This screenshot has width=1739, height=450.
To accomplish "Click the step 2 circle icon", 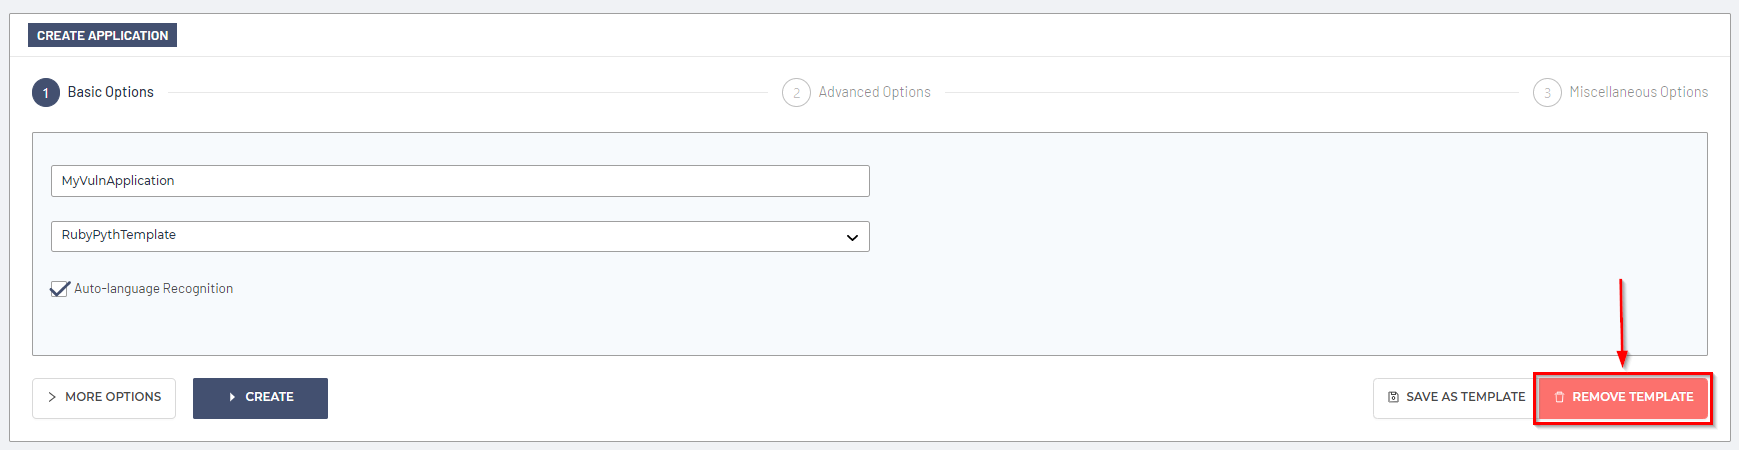I will (x=796, y=93).
